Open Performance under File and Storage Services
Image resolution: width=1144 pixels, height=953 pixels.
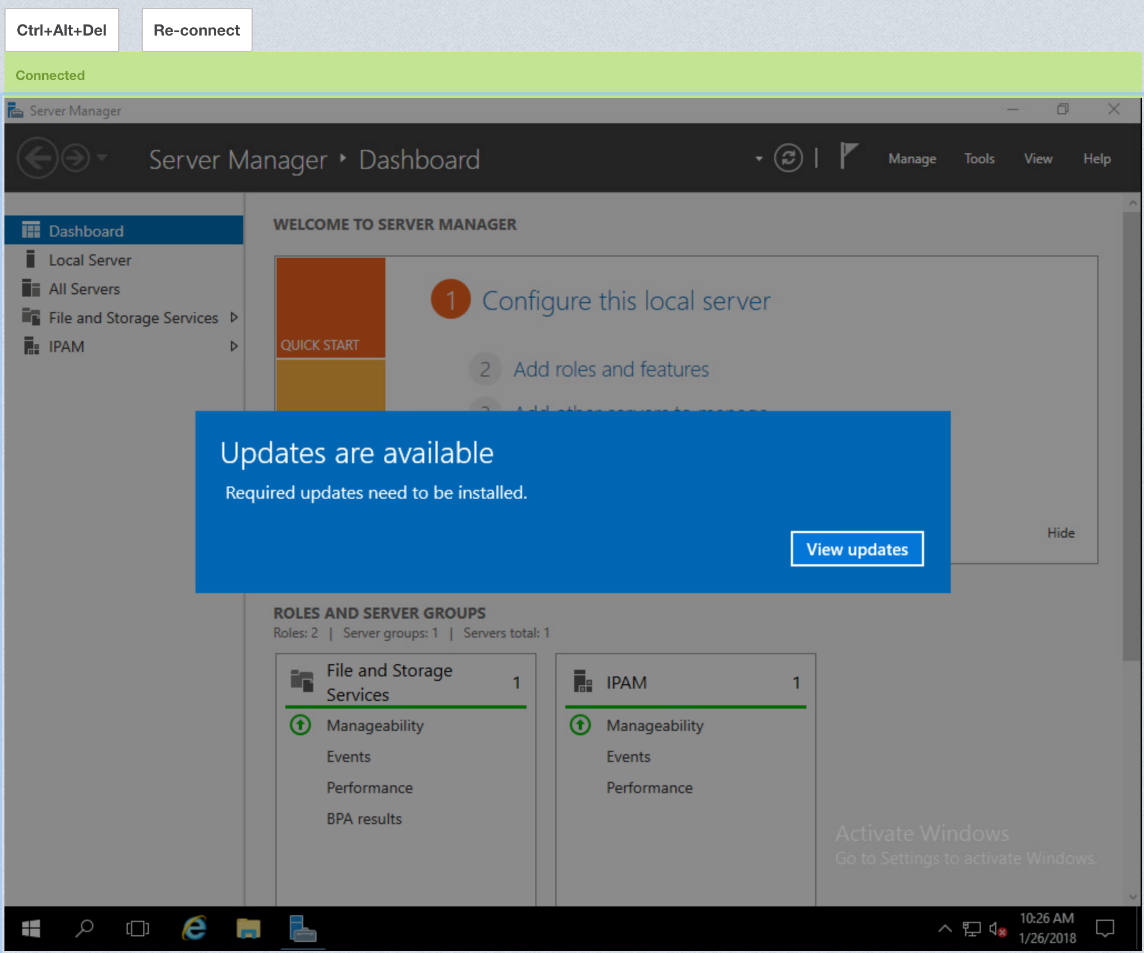369,788
